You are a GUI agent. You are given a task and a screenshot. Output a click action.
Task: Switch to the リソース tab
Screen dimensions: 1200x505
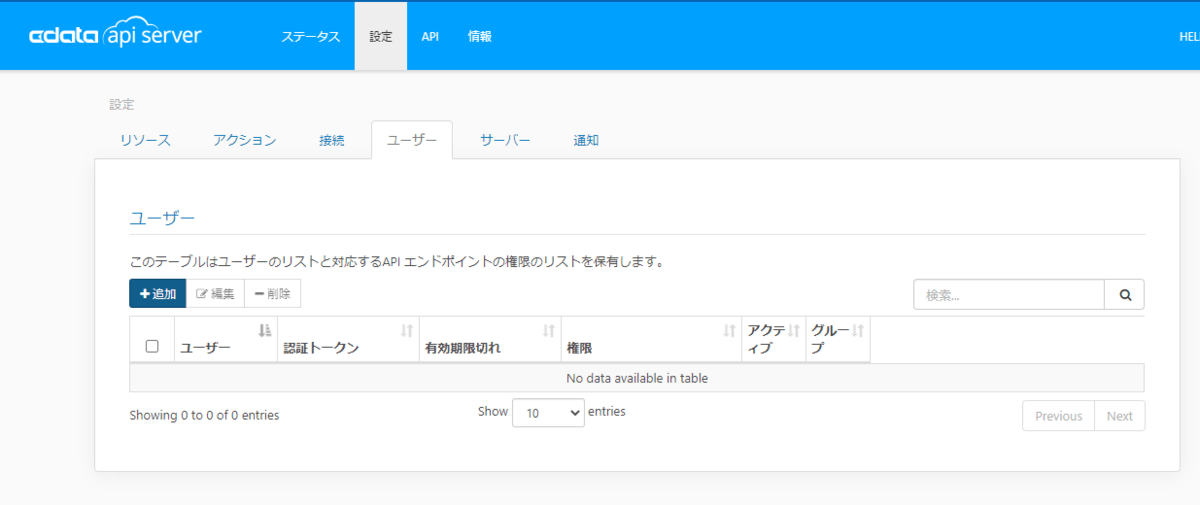[x=145, y=140]
